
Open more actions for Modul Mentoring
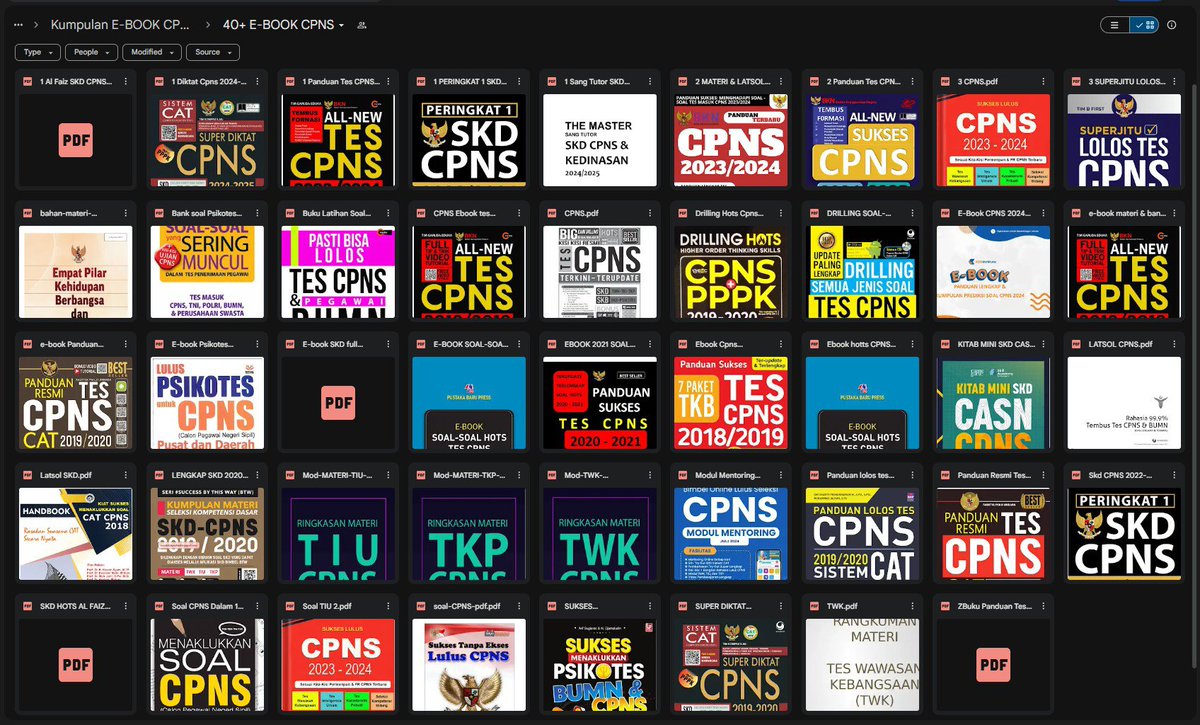click(x=780, y=475)
